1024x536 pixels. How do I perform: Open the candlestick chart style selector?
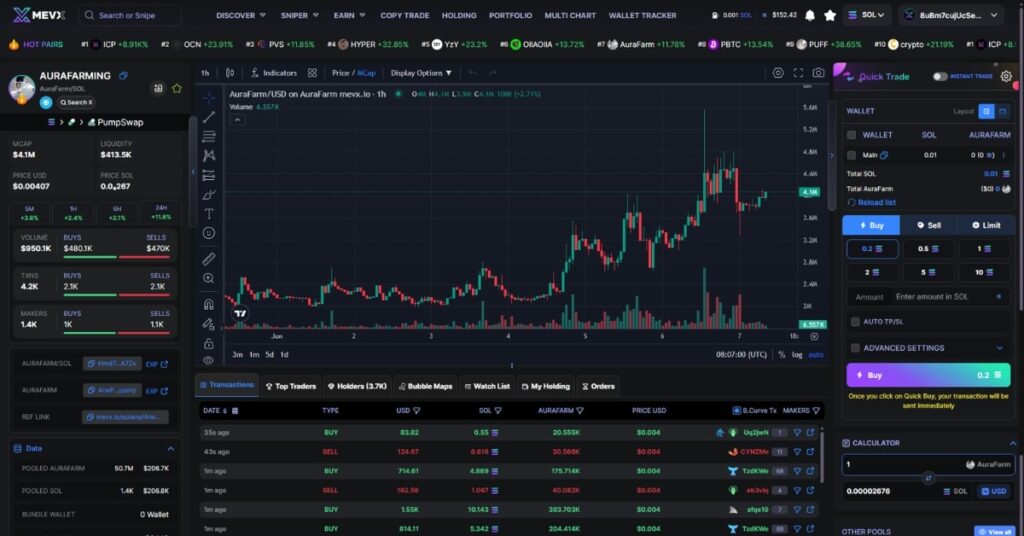(x=230, y=73)
